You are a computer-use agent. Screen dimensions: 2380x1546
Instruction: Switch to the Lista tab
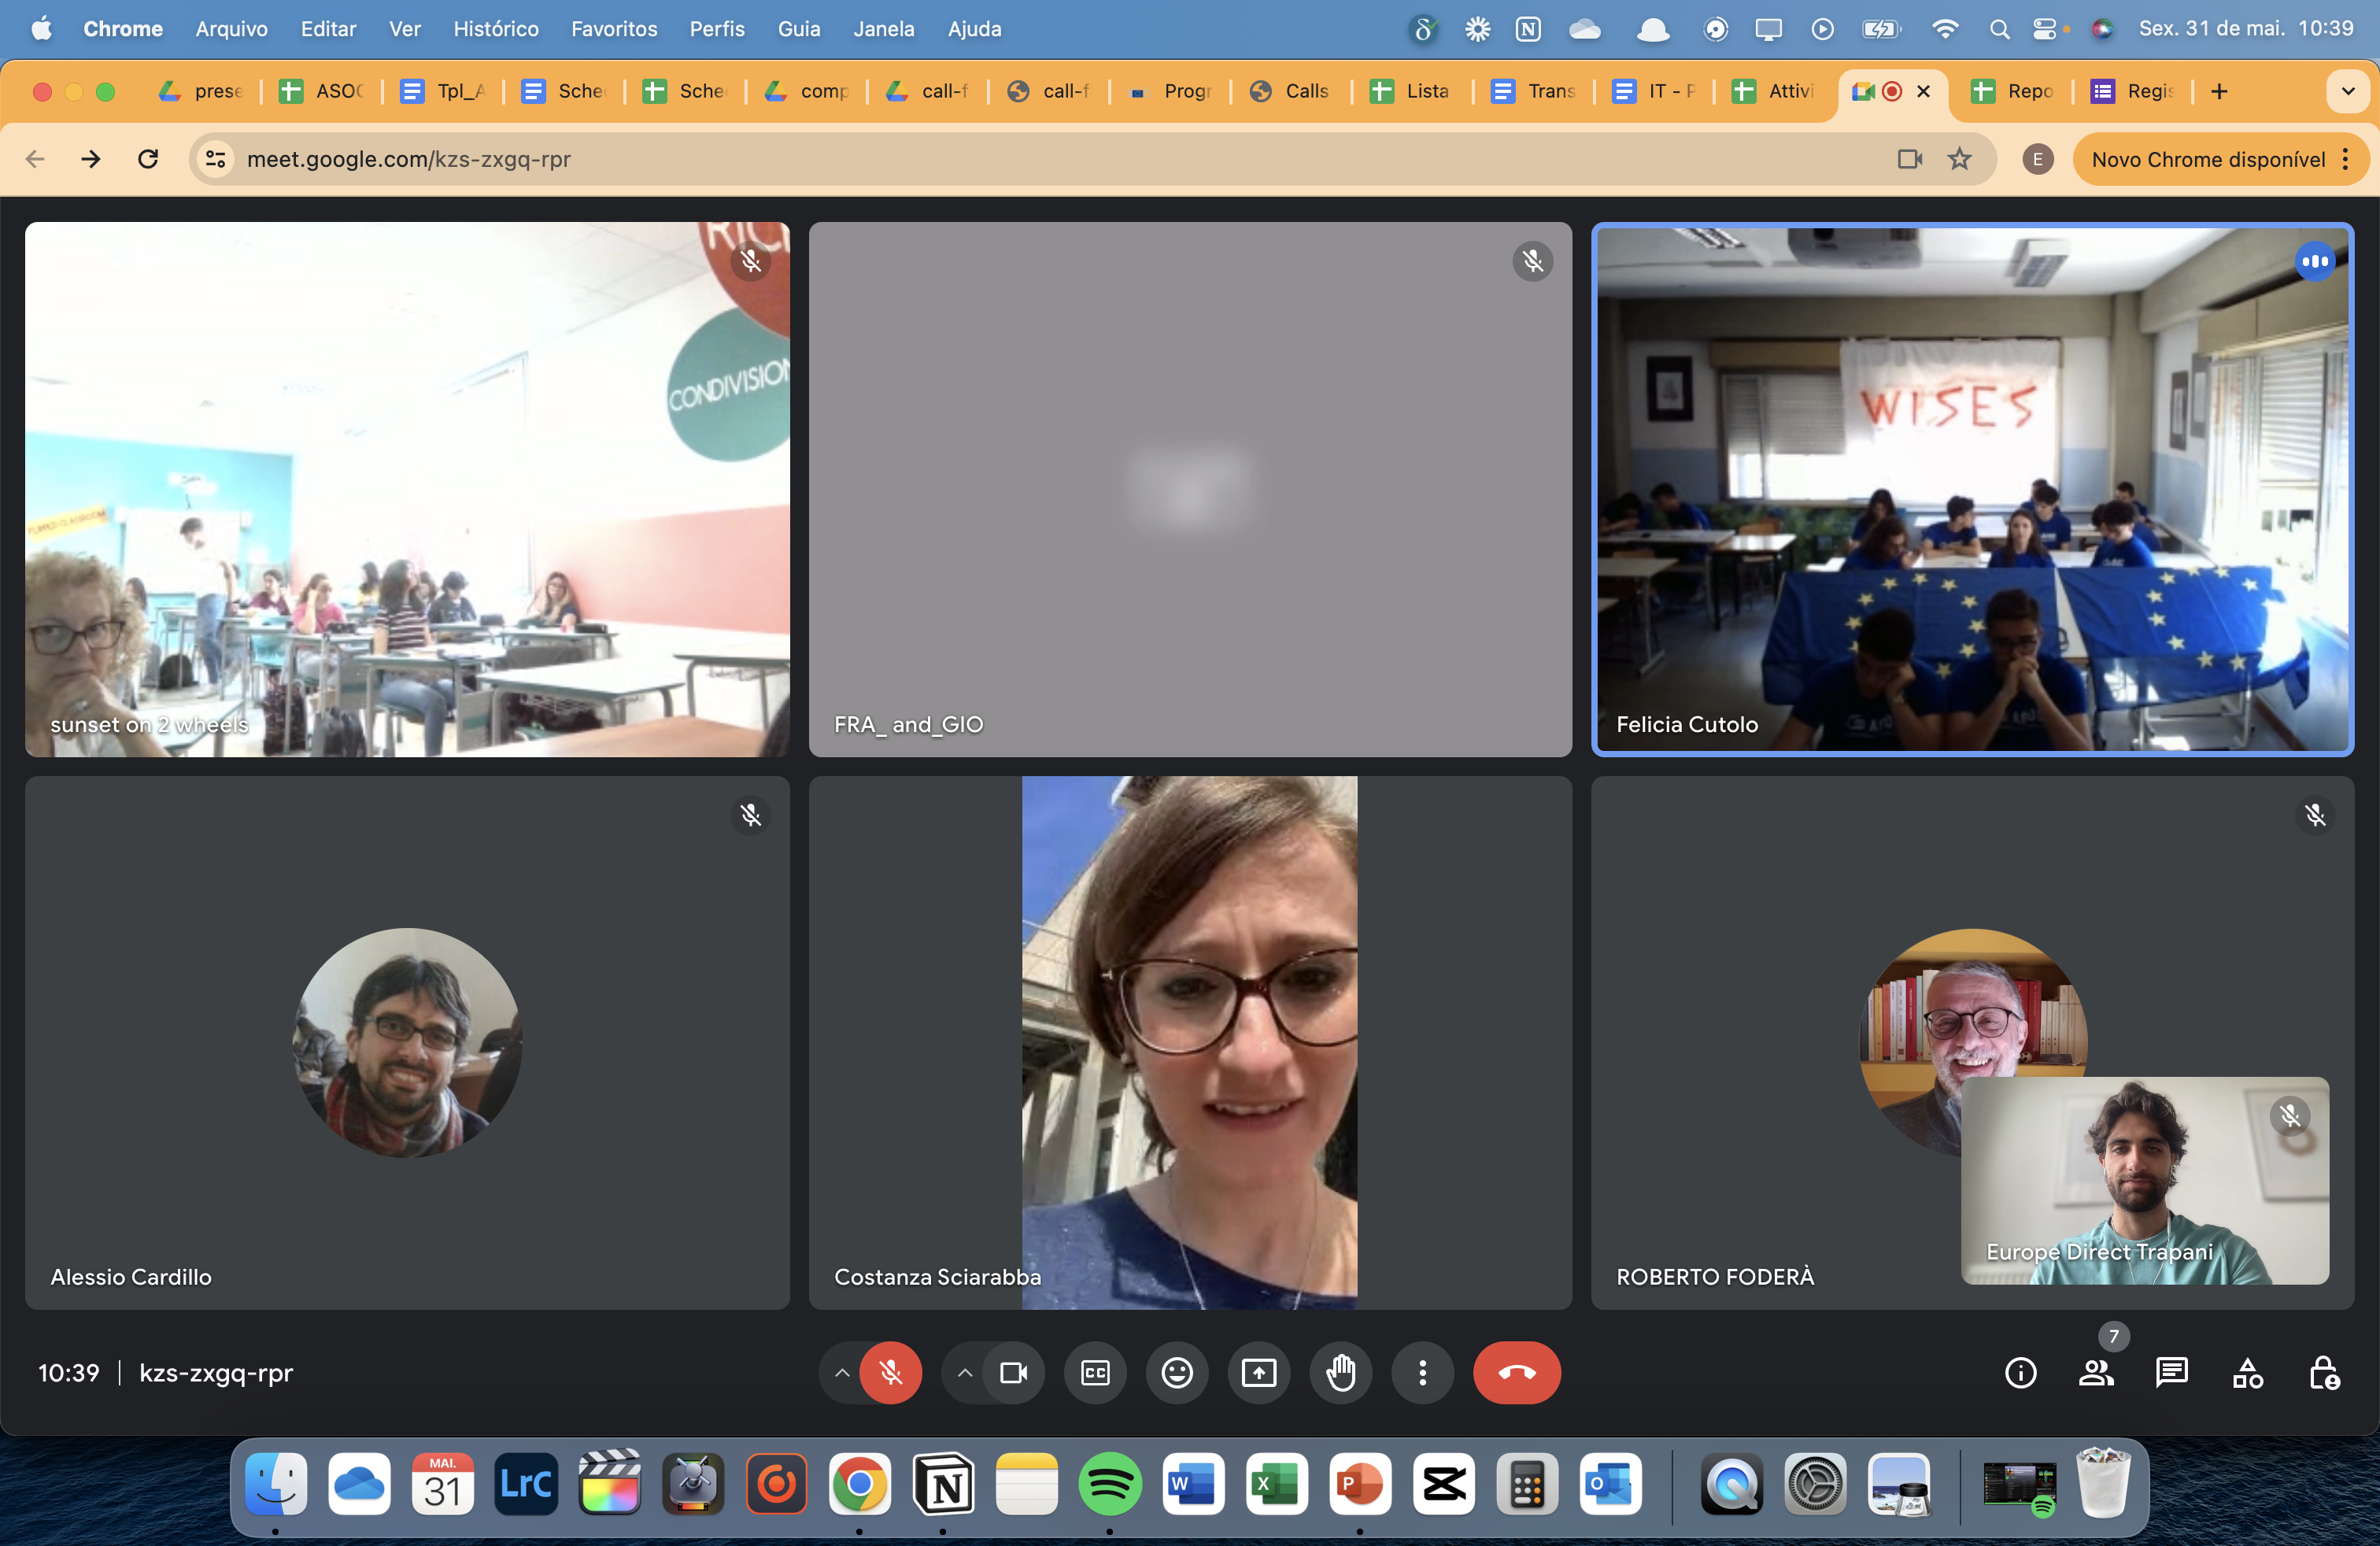tap(1411, 91)
